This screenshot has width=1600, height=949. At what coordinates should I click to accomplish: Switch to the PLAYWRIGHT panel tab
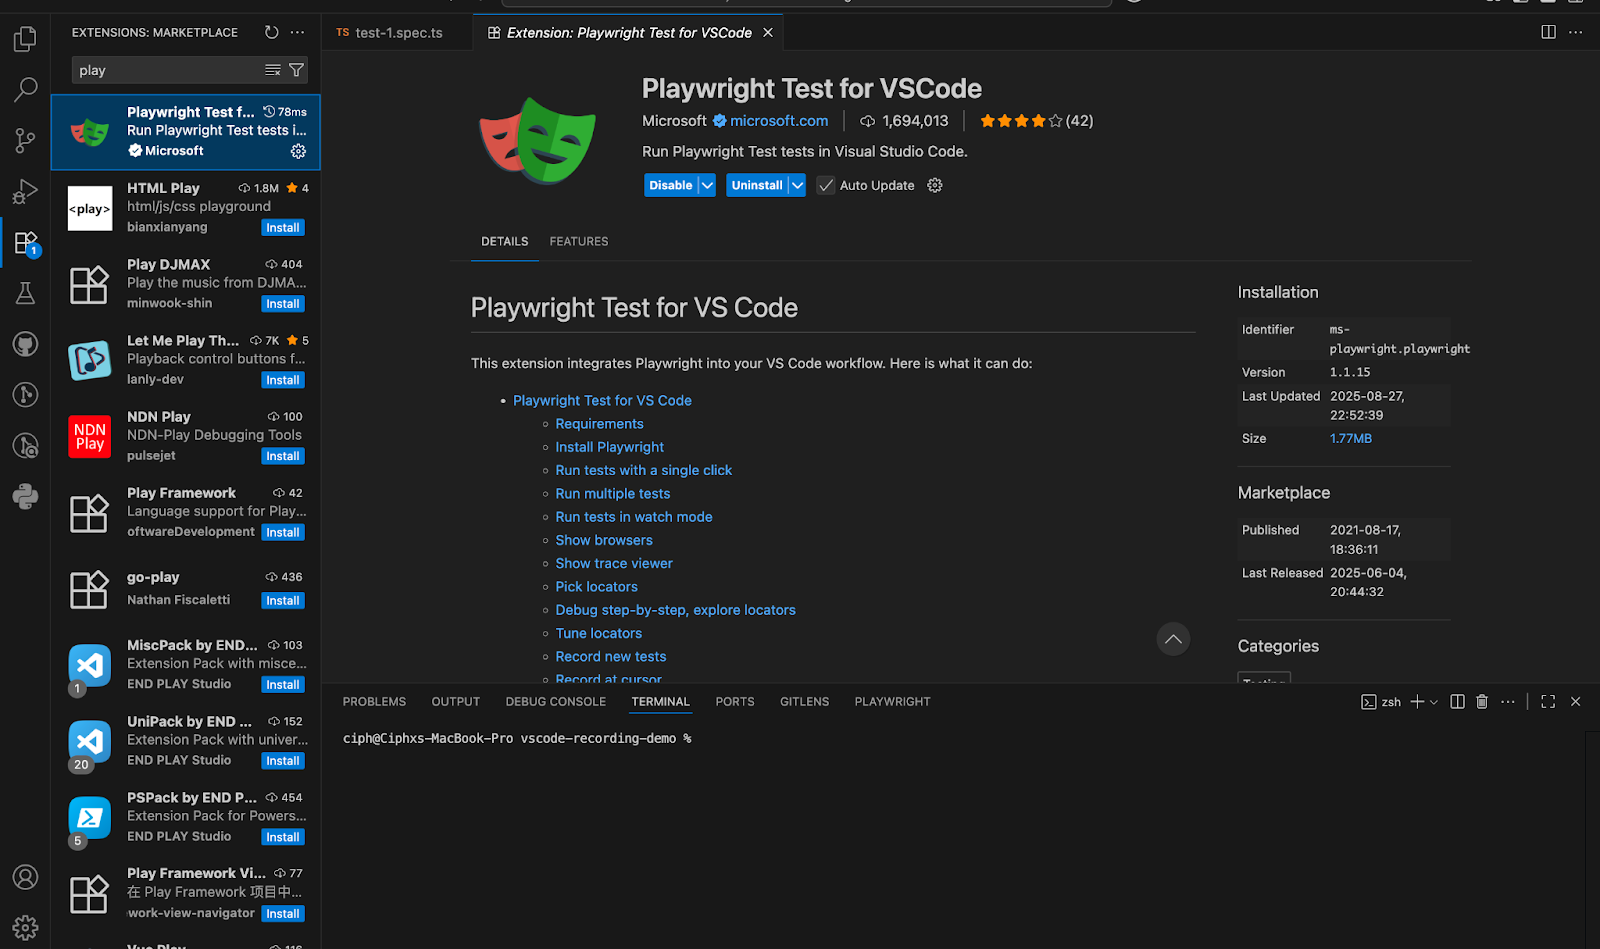tap(892, 702)
